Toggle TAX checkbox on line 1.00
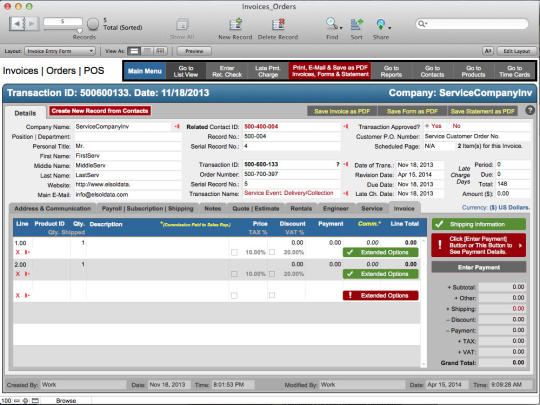 (234, 252)
